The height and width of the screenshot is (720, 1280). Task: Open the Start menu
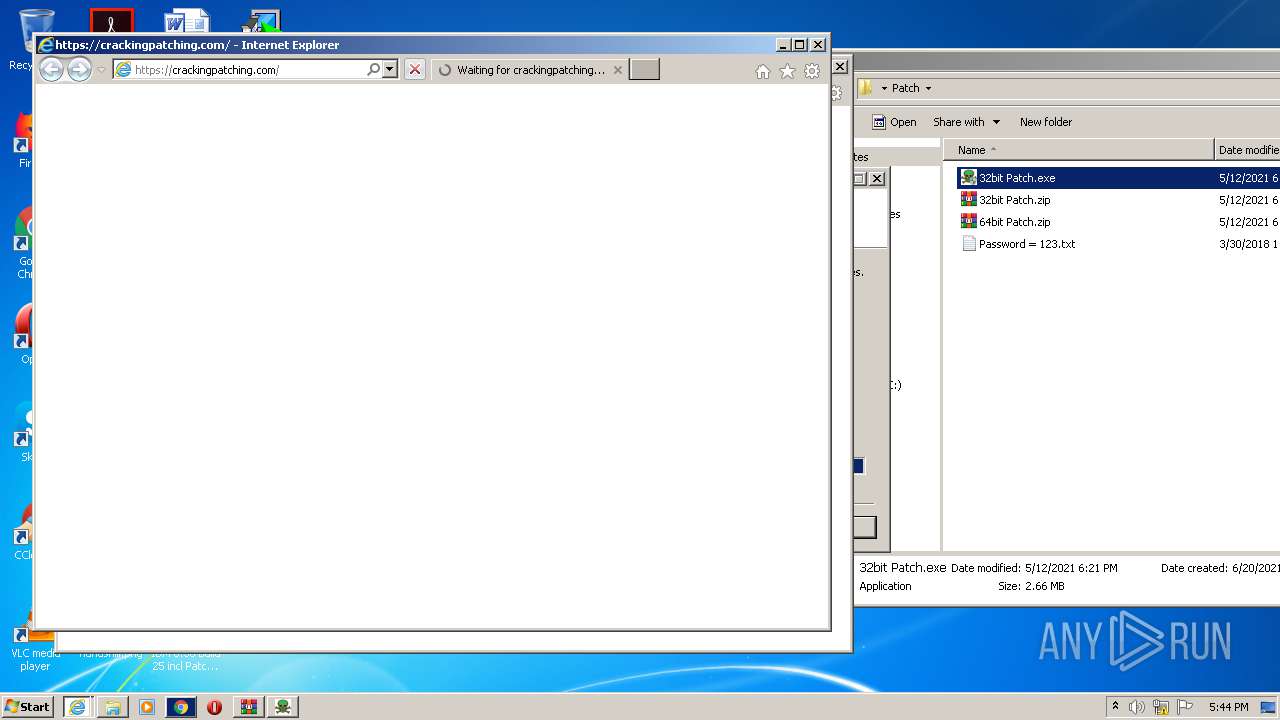pyautogui.click(x=27, y=706)
